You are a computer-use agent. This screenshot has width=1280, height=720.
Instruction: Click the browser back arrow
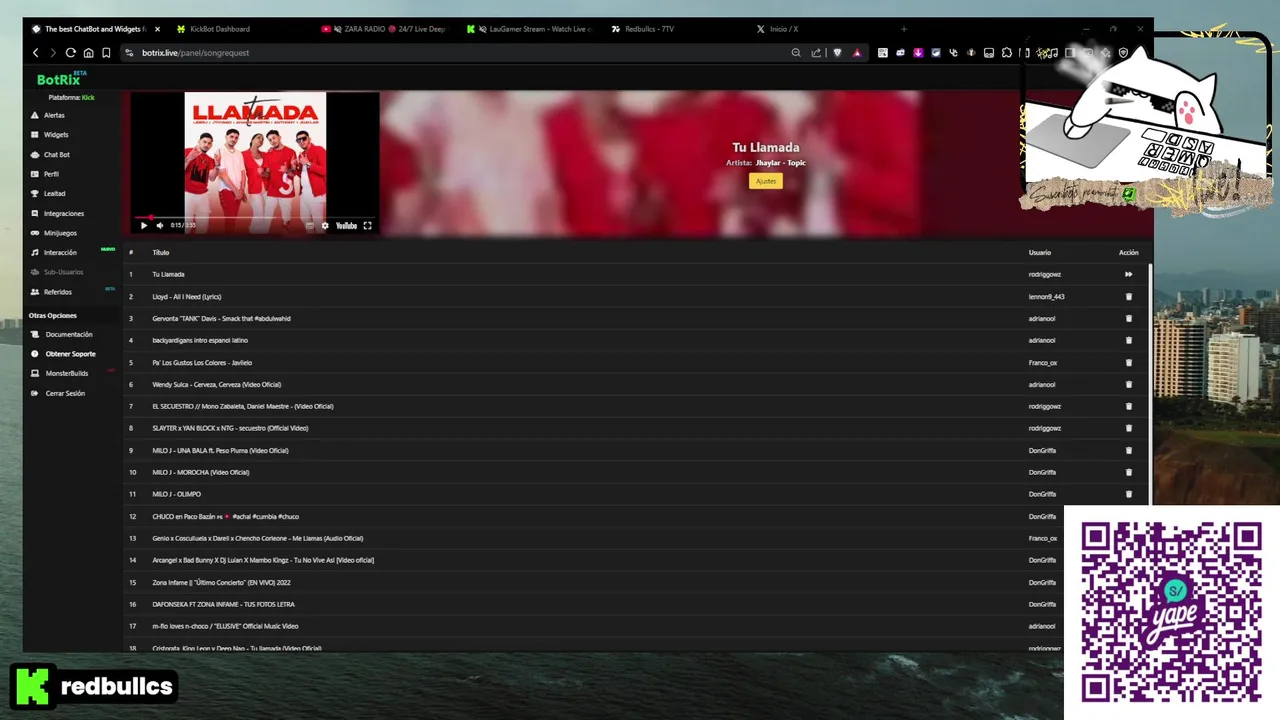pos(36,53)
